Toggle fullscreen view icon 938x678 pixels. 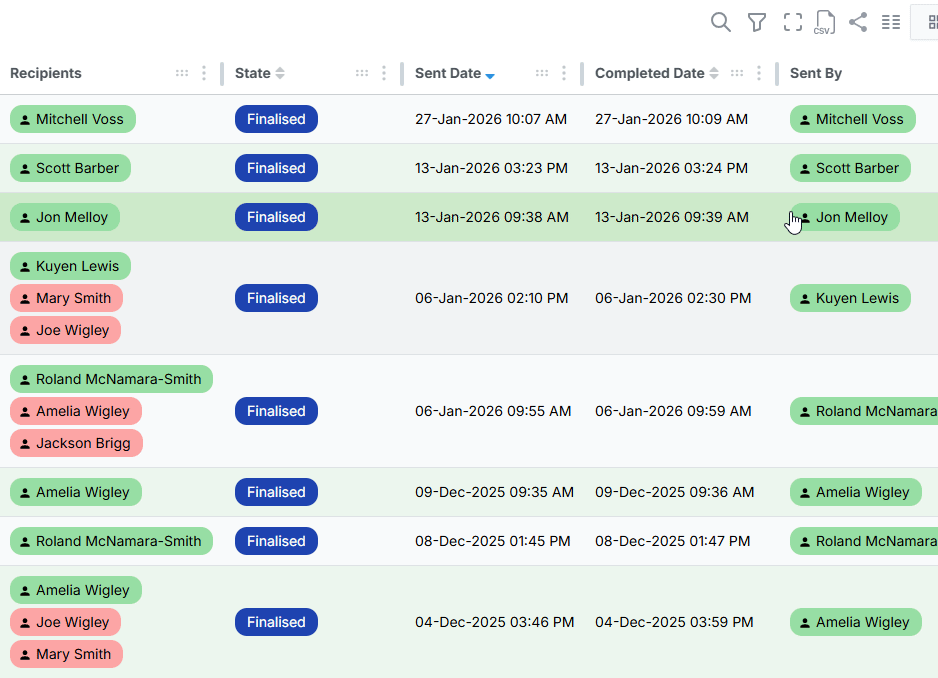[792, 22]
